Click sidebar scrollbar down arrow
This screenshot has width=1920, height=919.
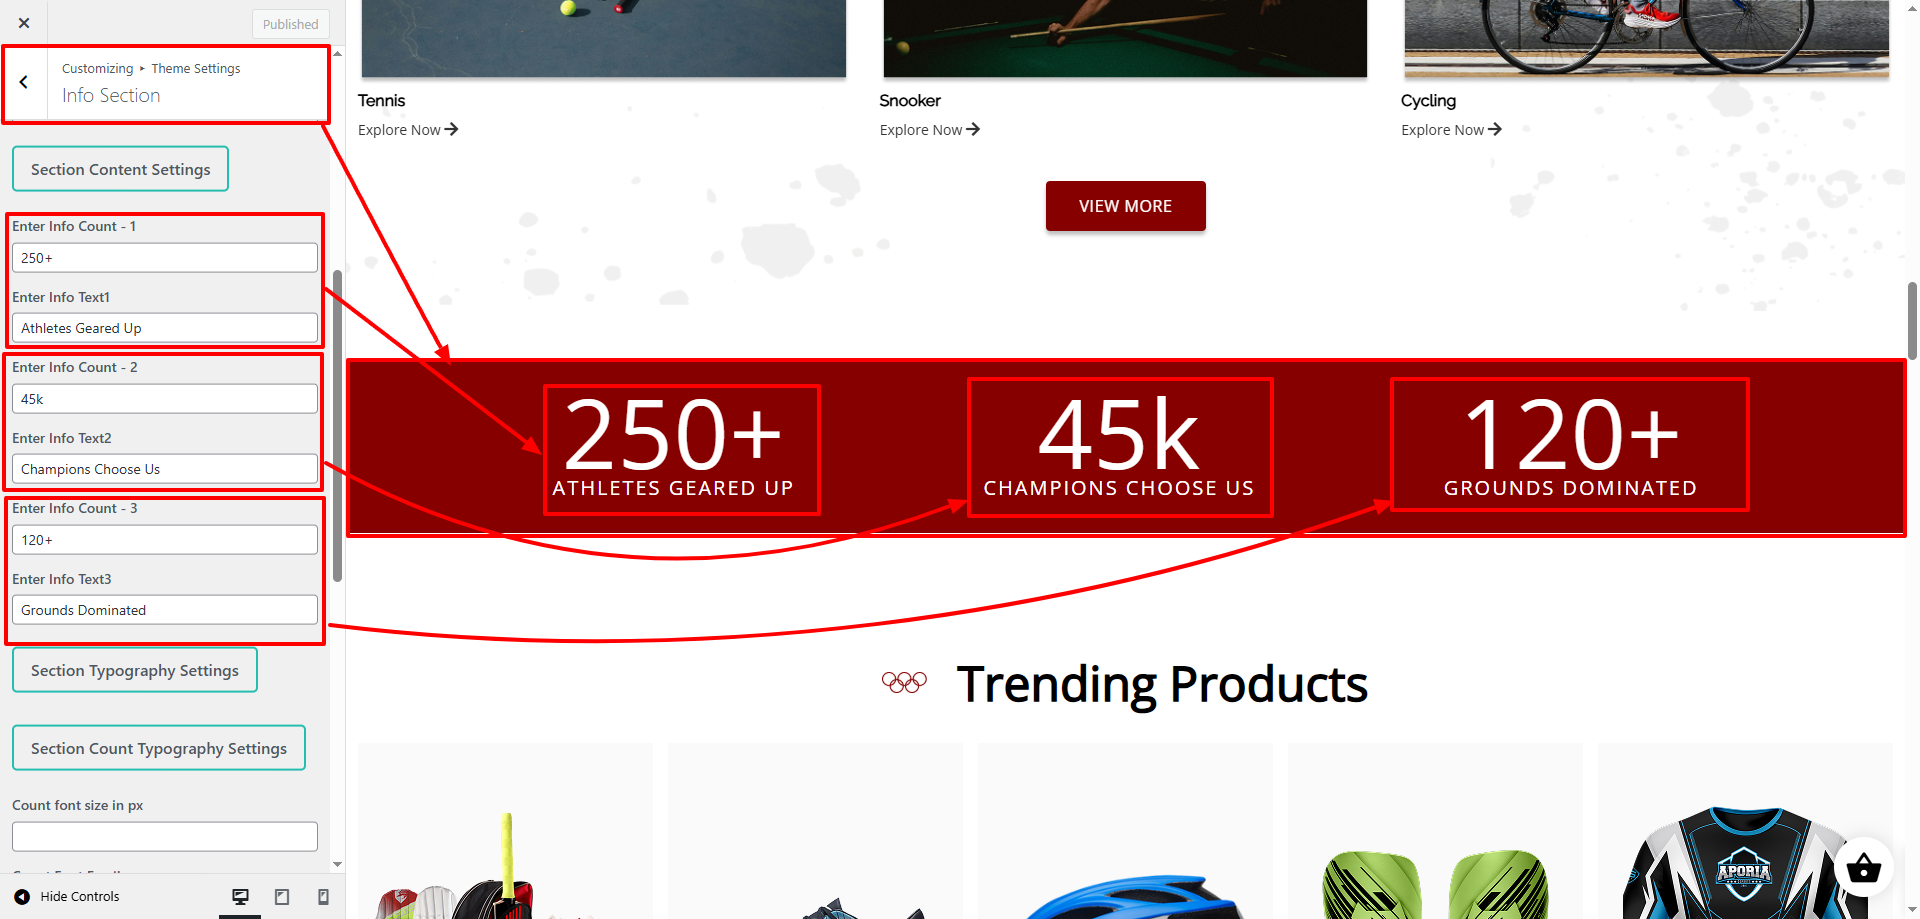click(337, 864)
